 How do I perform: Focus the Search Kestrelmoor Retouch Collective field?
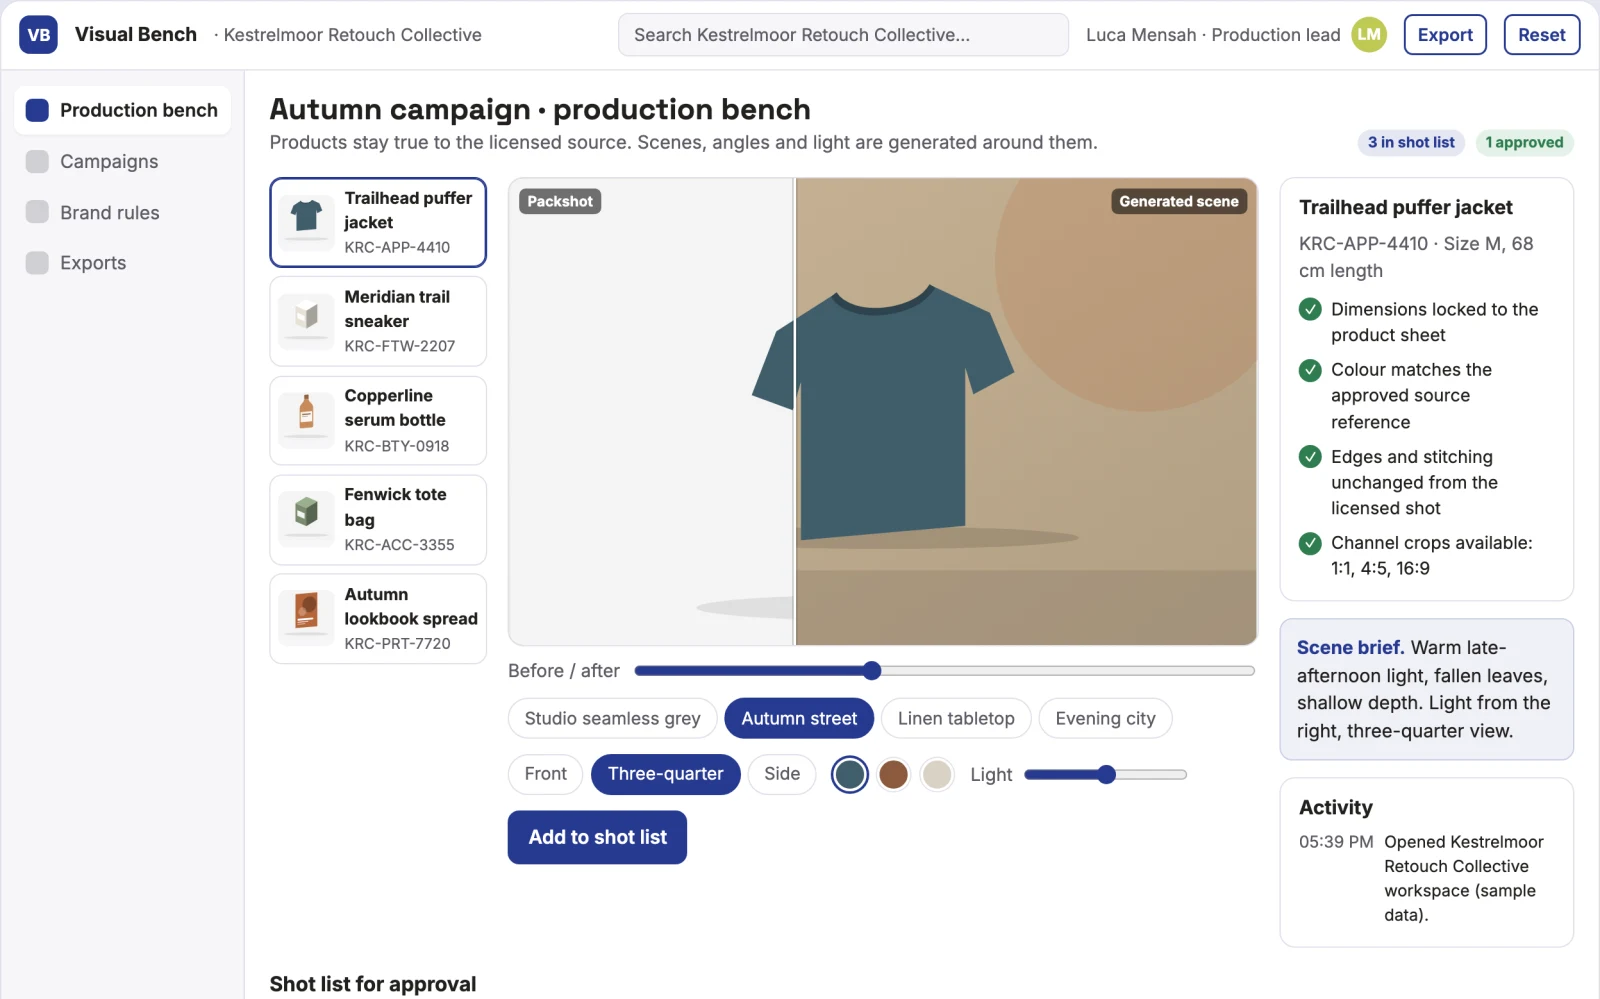(843, 35)
